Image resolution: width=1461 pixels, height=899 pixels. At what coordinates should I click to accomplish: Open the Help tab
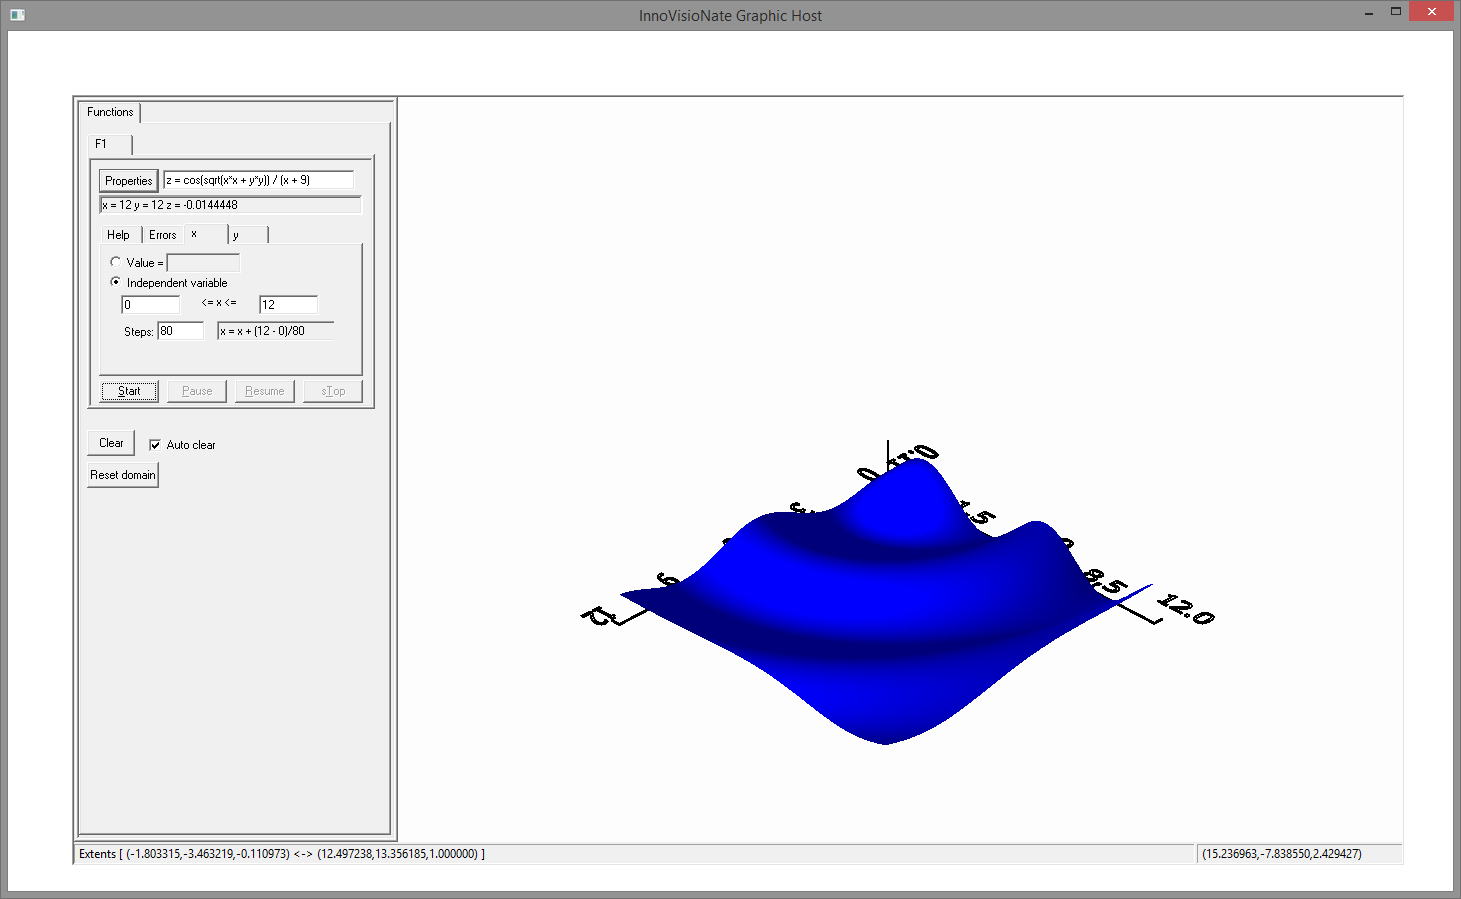point(118,235)
